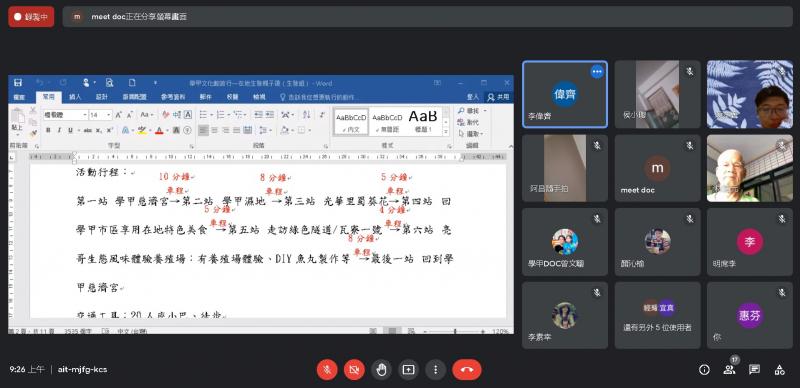Select the 李素幸 participant tile
This screenshot has width=800, height=388.
565,315
